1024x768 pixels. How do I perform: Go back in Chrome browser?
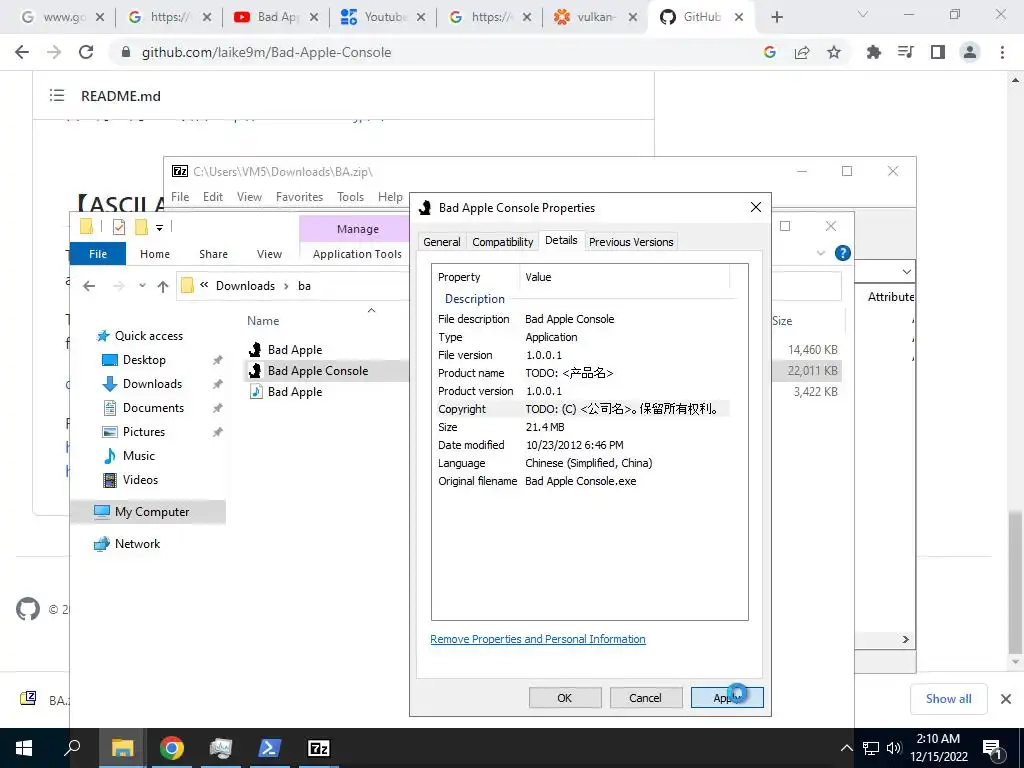coord(22,52)
